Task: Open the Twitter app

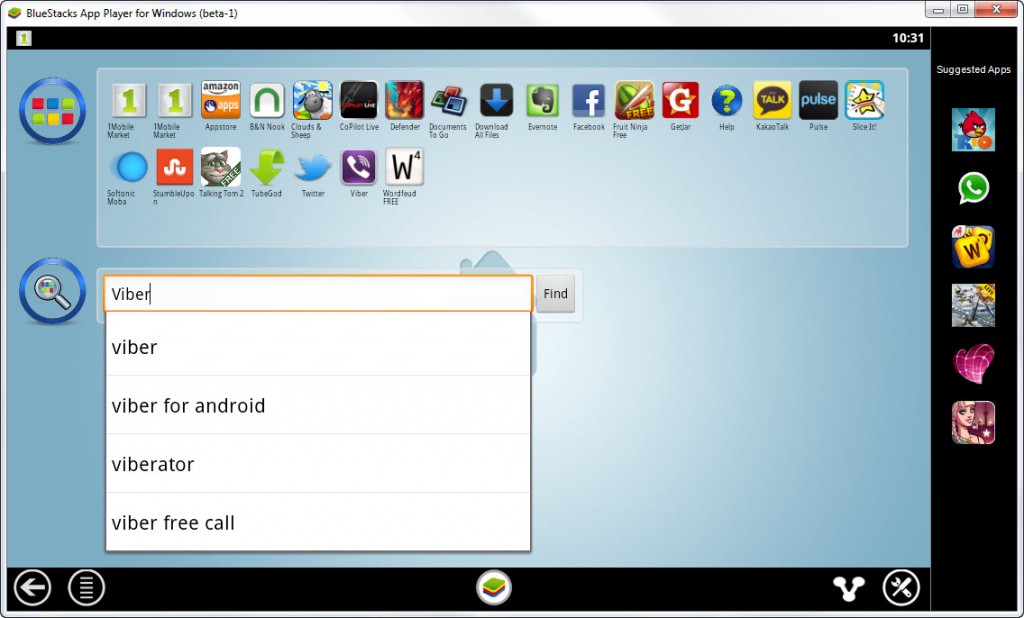Action: (x=313, y=169)
